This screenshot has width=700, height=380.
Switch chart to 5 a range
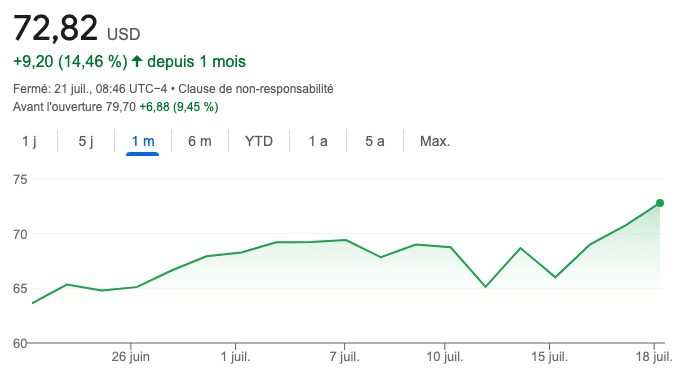(x=375, y=141)
